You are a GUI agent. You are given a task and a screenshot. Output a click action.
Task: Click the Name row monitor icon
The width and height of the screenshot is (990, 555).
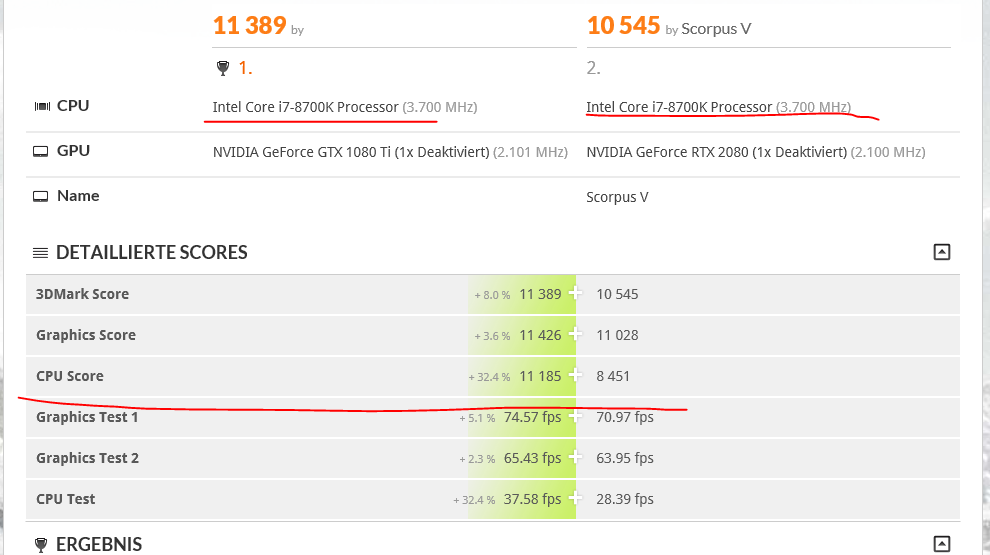[40, 196]
